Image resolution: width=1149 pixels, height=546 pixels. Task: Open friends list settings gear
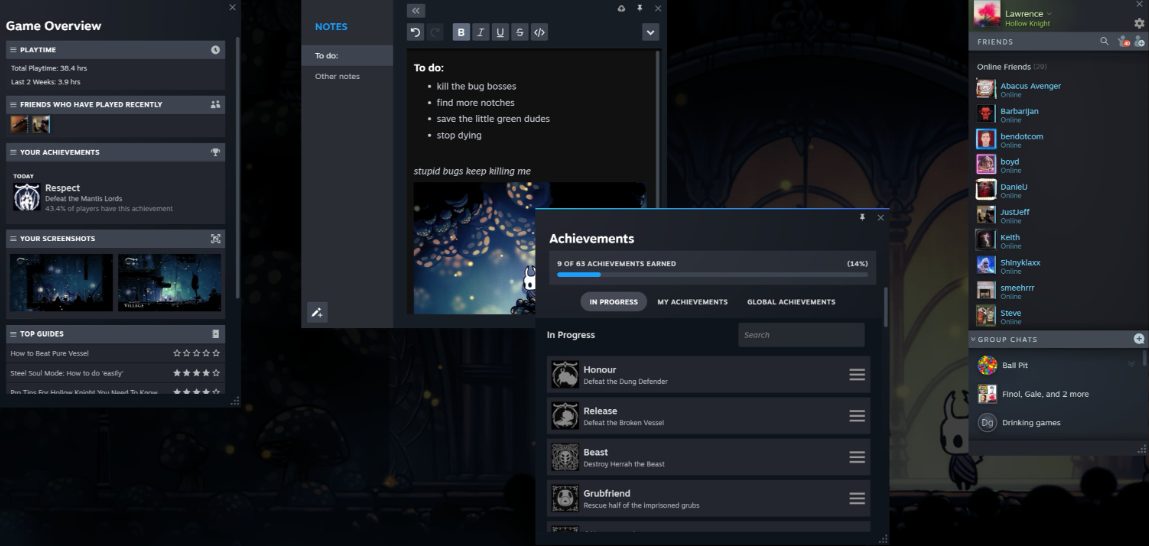coord(1139,23)
